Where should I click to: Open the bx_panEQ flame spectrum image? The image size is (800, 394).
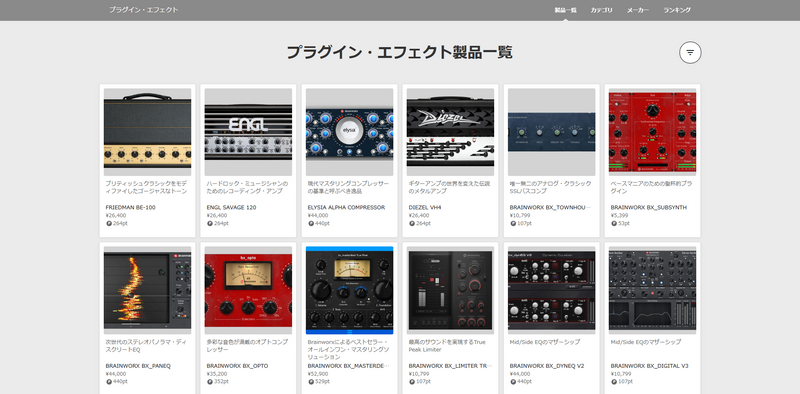pyautogui.click(x=147, y=290)
